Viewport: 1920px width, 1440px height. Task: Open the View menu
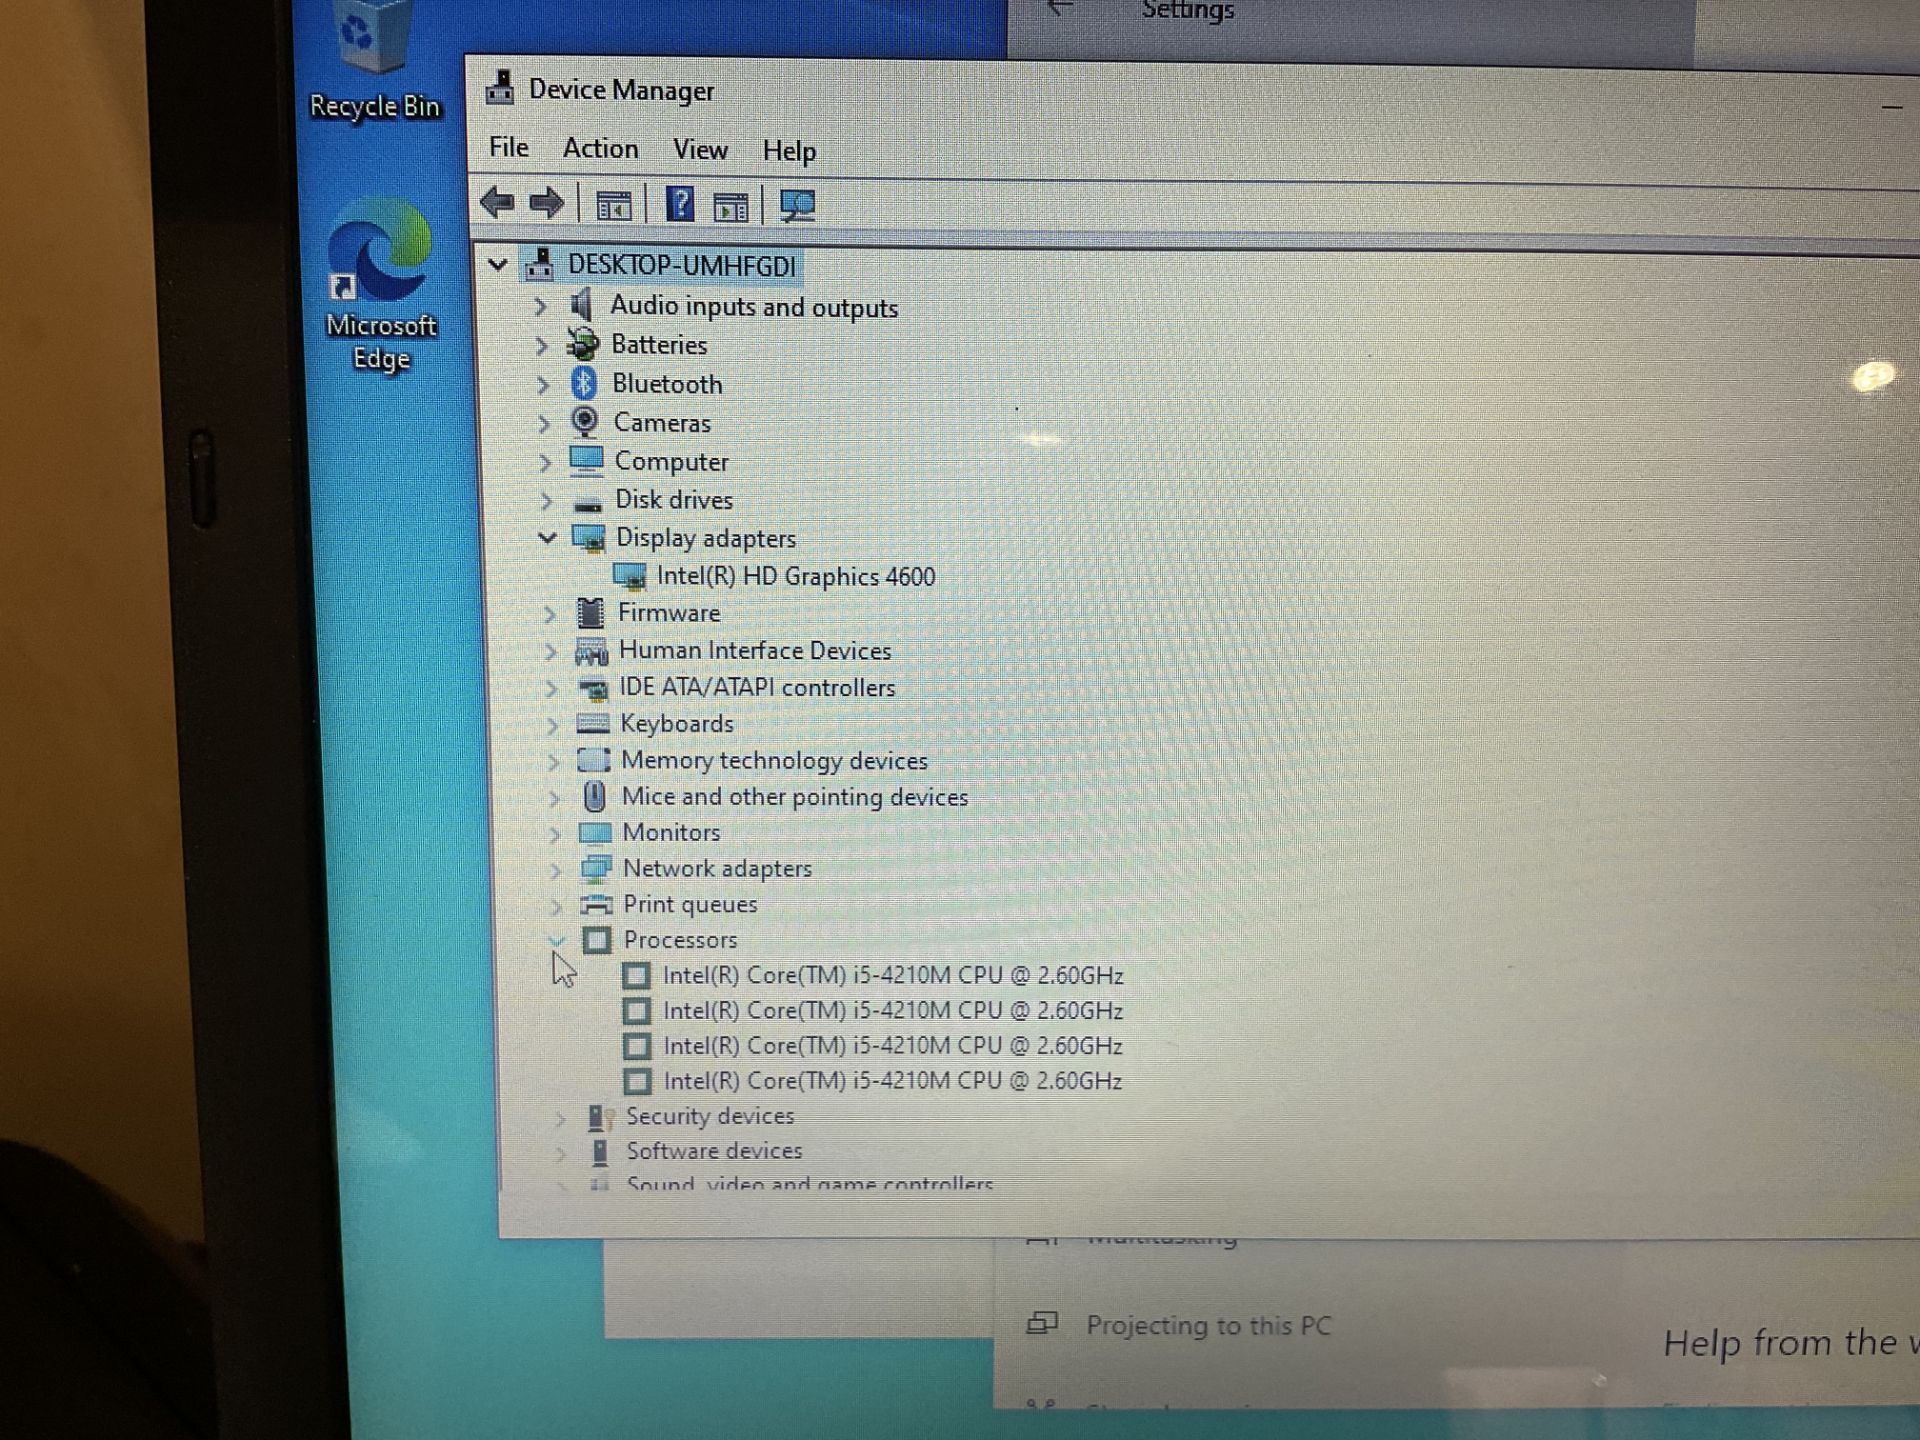coord(700,149)
